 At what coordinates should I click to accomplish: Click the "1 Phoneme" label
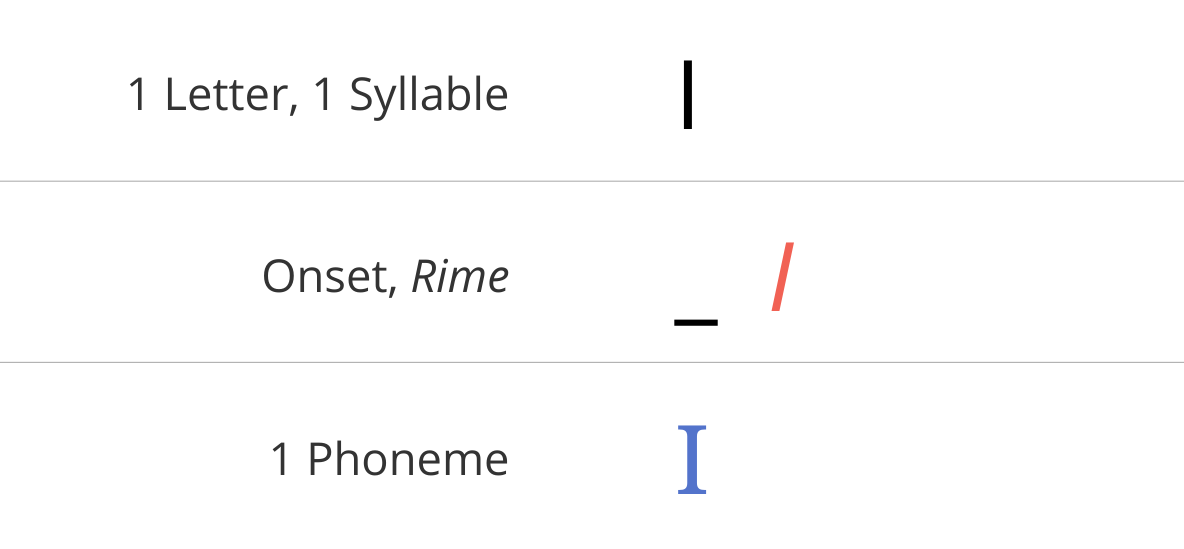pos(389,460)
